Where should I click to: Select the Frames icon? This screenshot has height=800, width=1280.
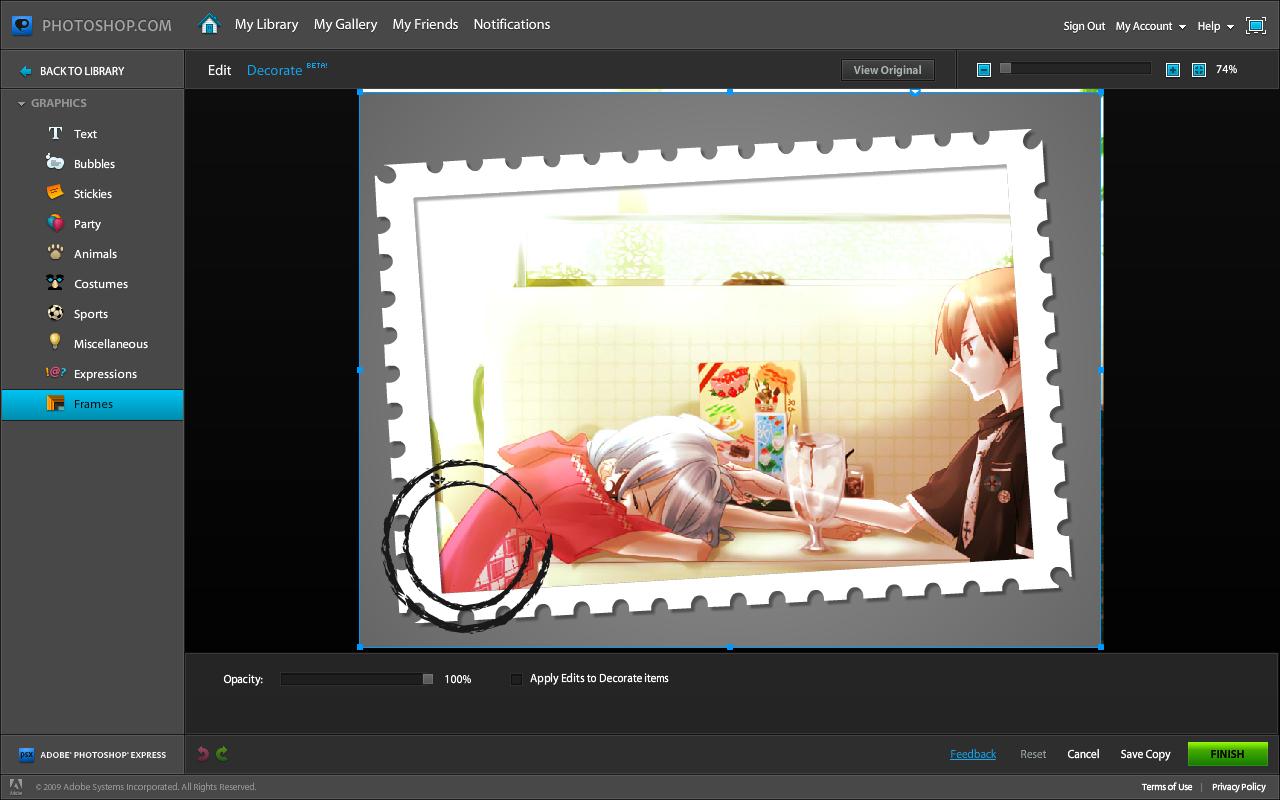pyautogui.click(x=55, y=403)
